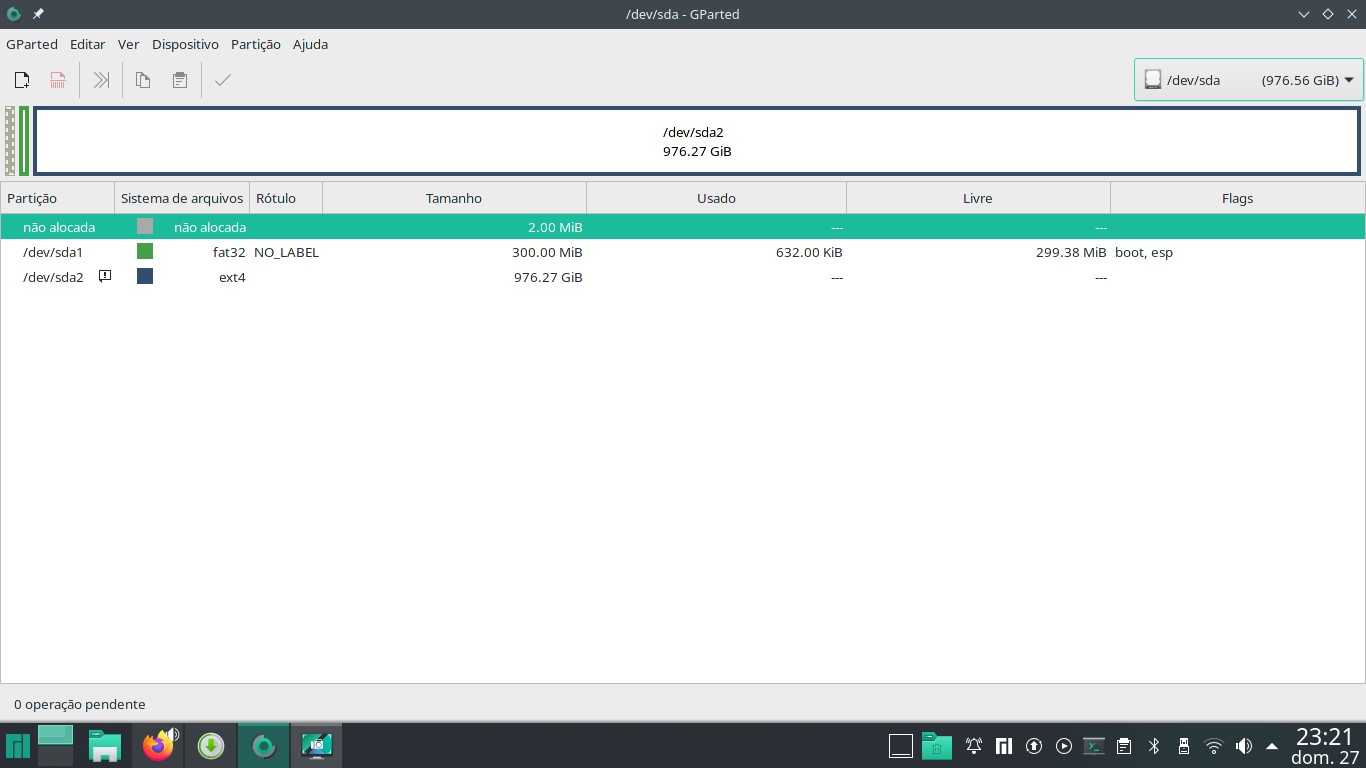1366x768 pixels.
Task: Sort by the Livre column header
Action: [978, 198]
